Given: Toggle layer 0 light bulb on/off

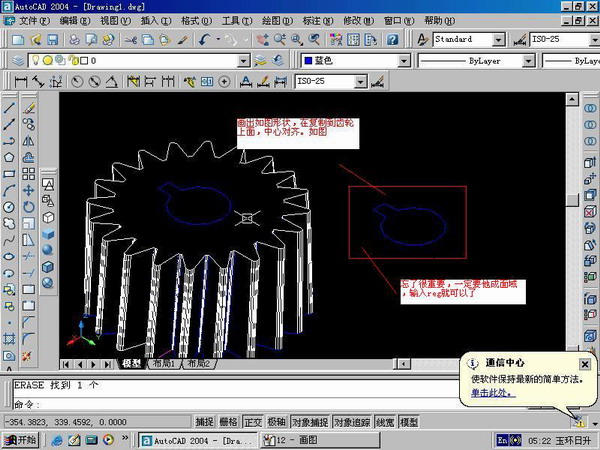Looking at the screenshot, I should 36,60.
